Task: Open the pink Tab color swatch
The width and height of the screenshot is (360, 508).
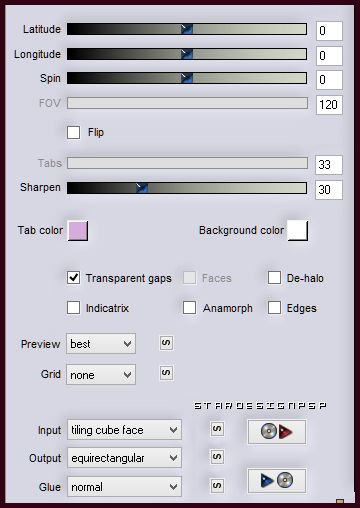Action: [x=78, y=230]
